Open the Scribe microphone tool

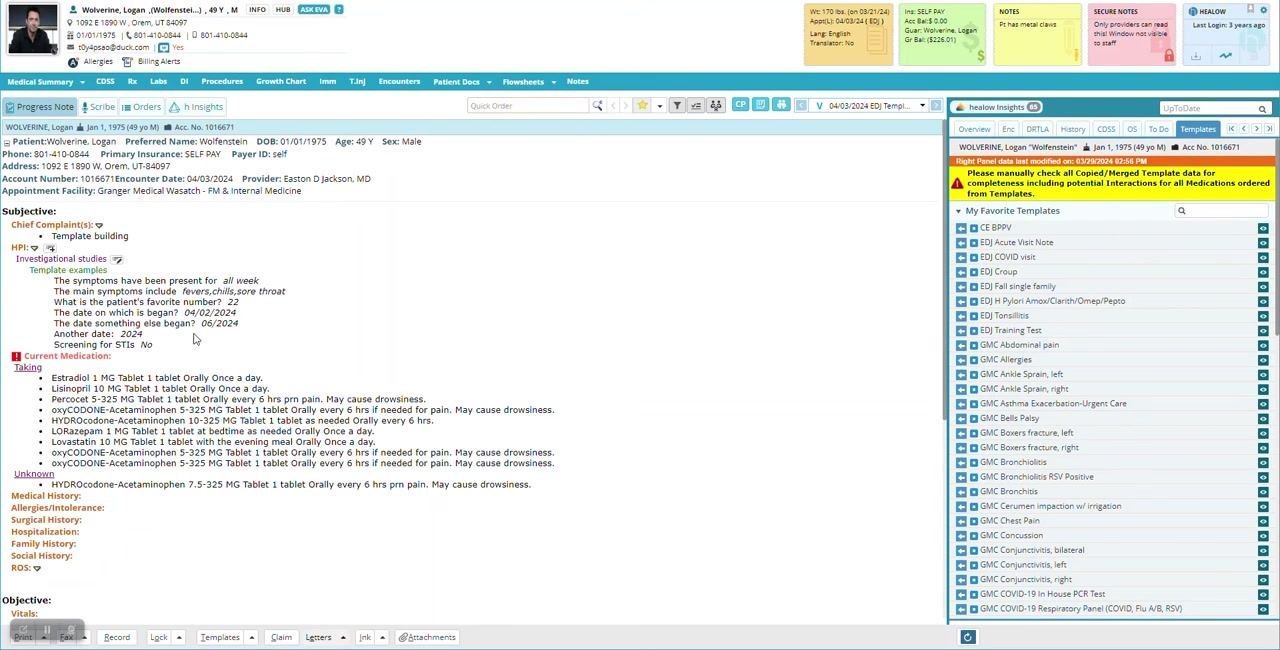(x=98, y=107)
